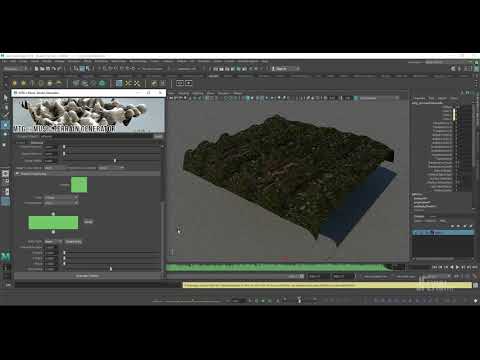Open the Edit menu in Maya menu bar
480x360 pixels.
click(12, 62)
